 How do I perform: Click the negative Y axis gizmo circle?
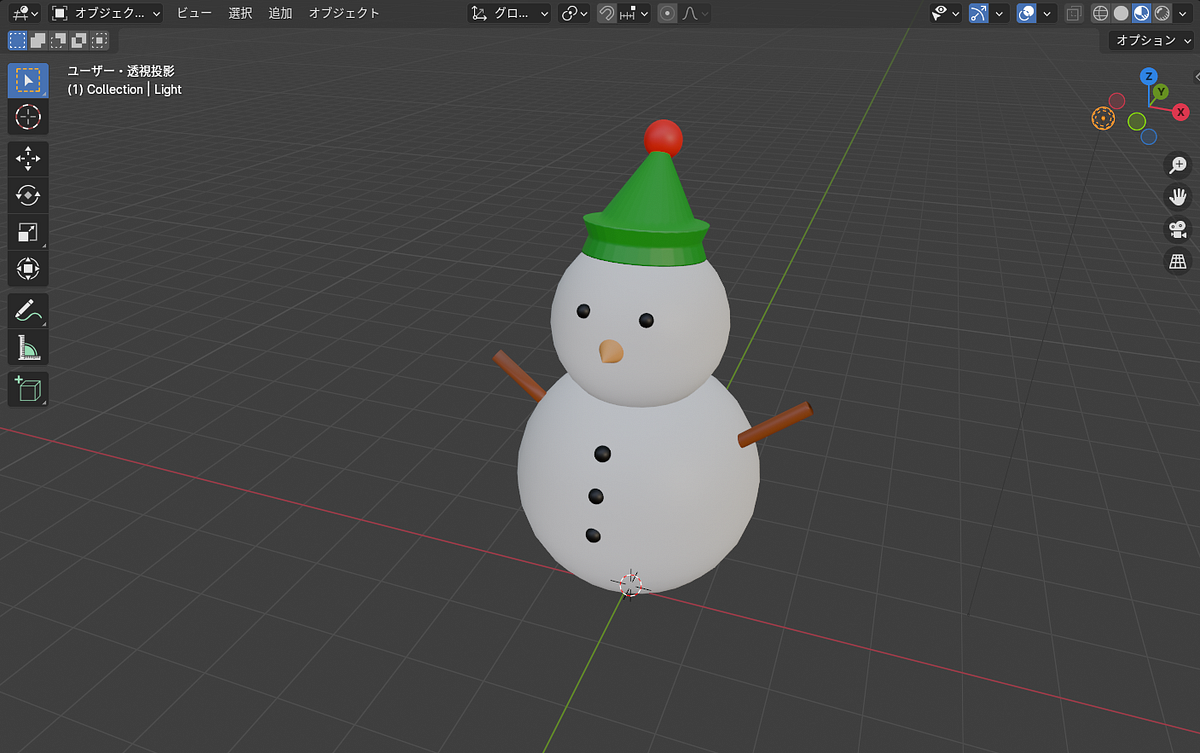coord(1137,121)
